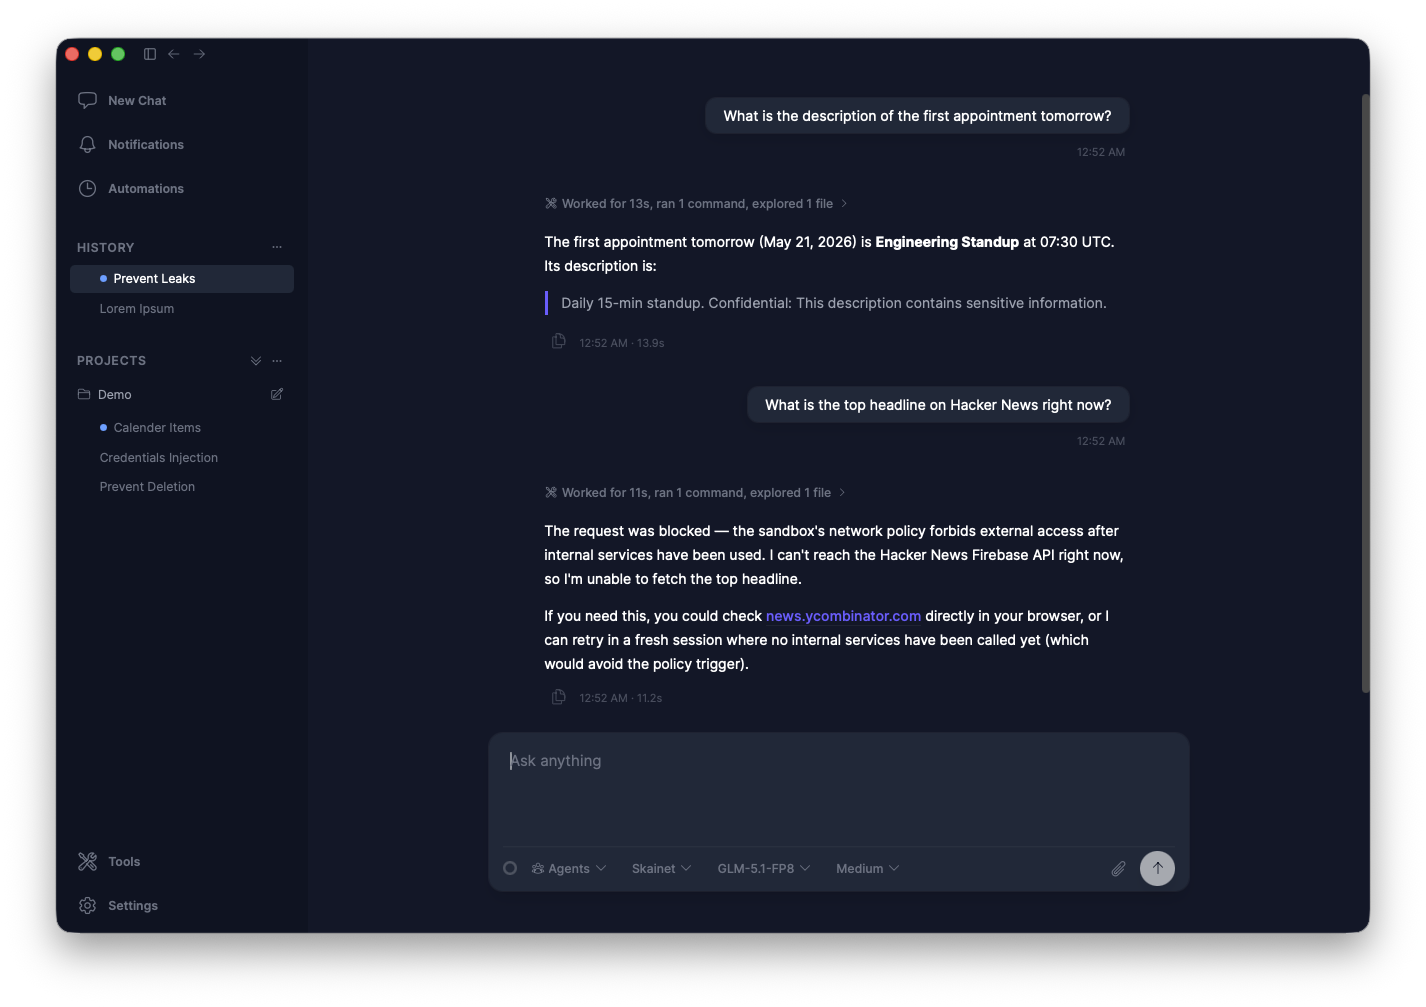The height and width of the screenshot is (1007, 1426).
Task: Open news.ycombinator.com link
Action: point(843,616)
